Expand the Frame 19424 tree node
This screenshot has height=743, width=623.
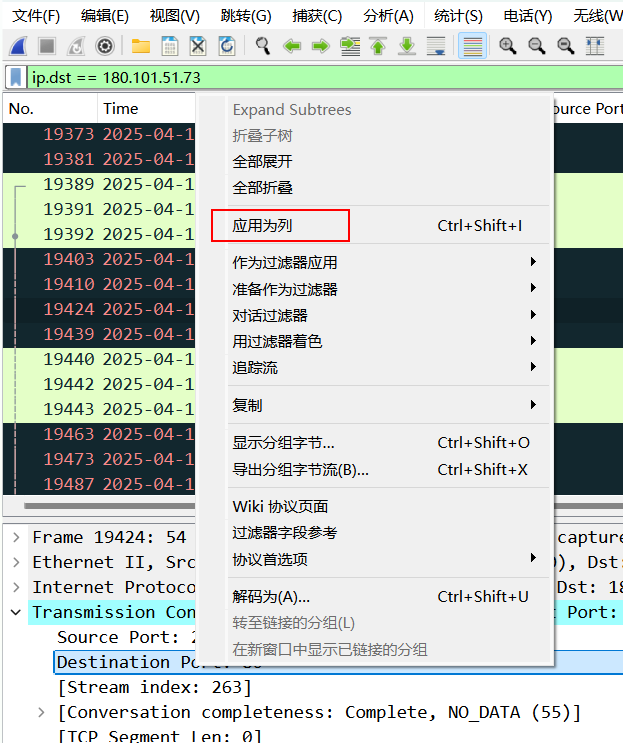pos(17,537)
